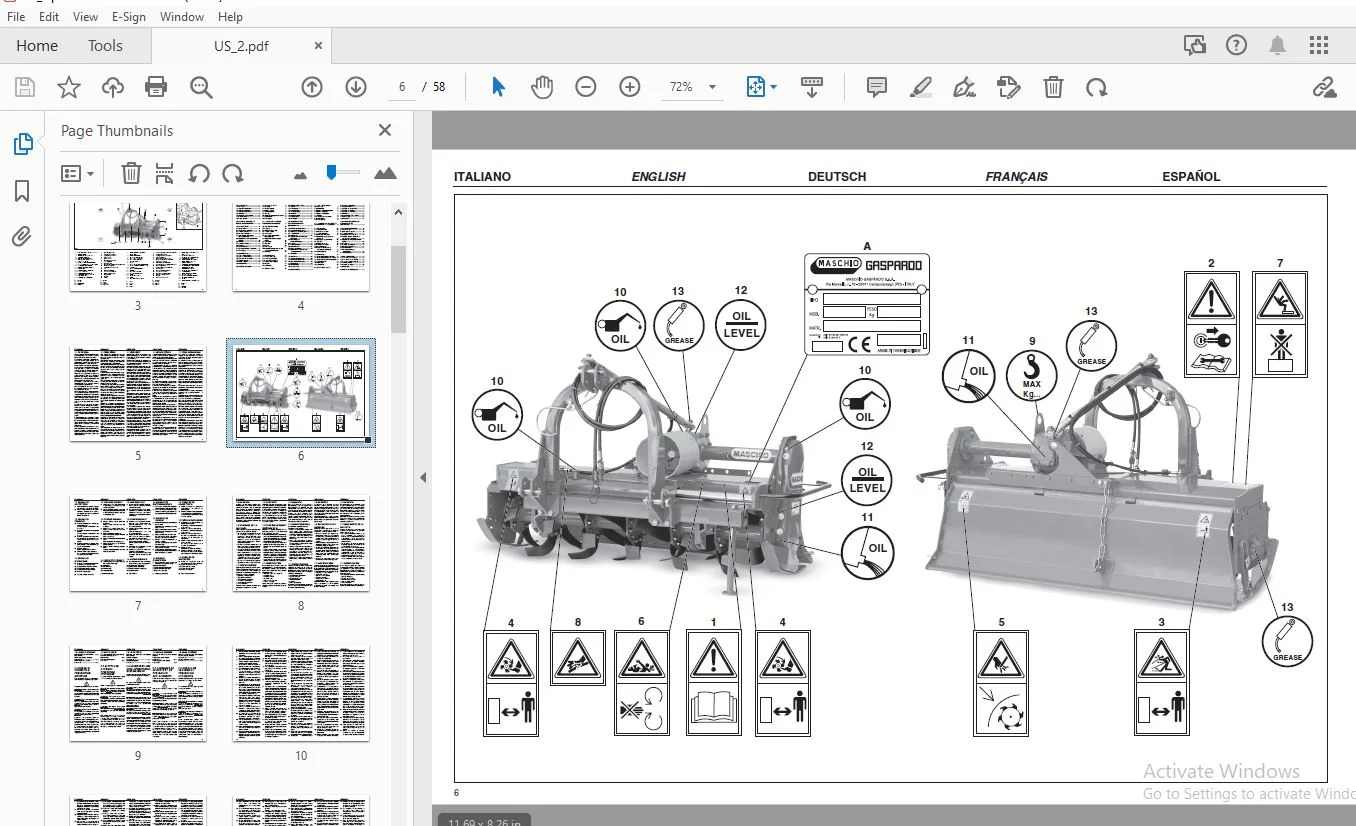Open the Window menu

[182, 16]
